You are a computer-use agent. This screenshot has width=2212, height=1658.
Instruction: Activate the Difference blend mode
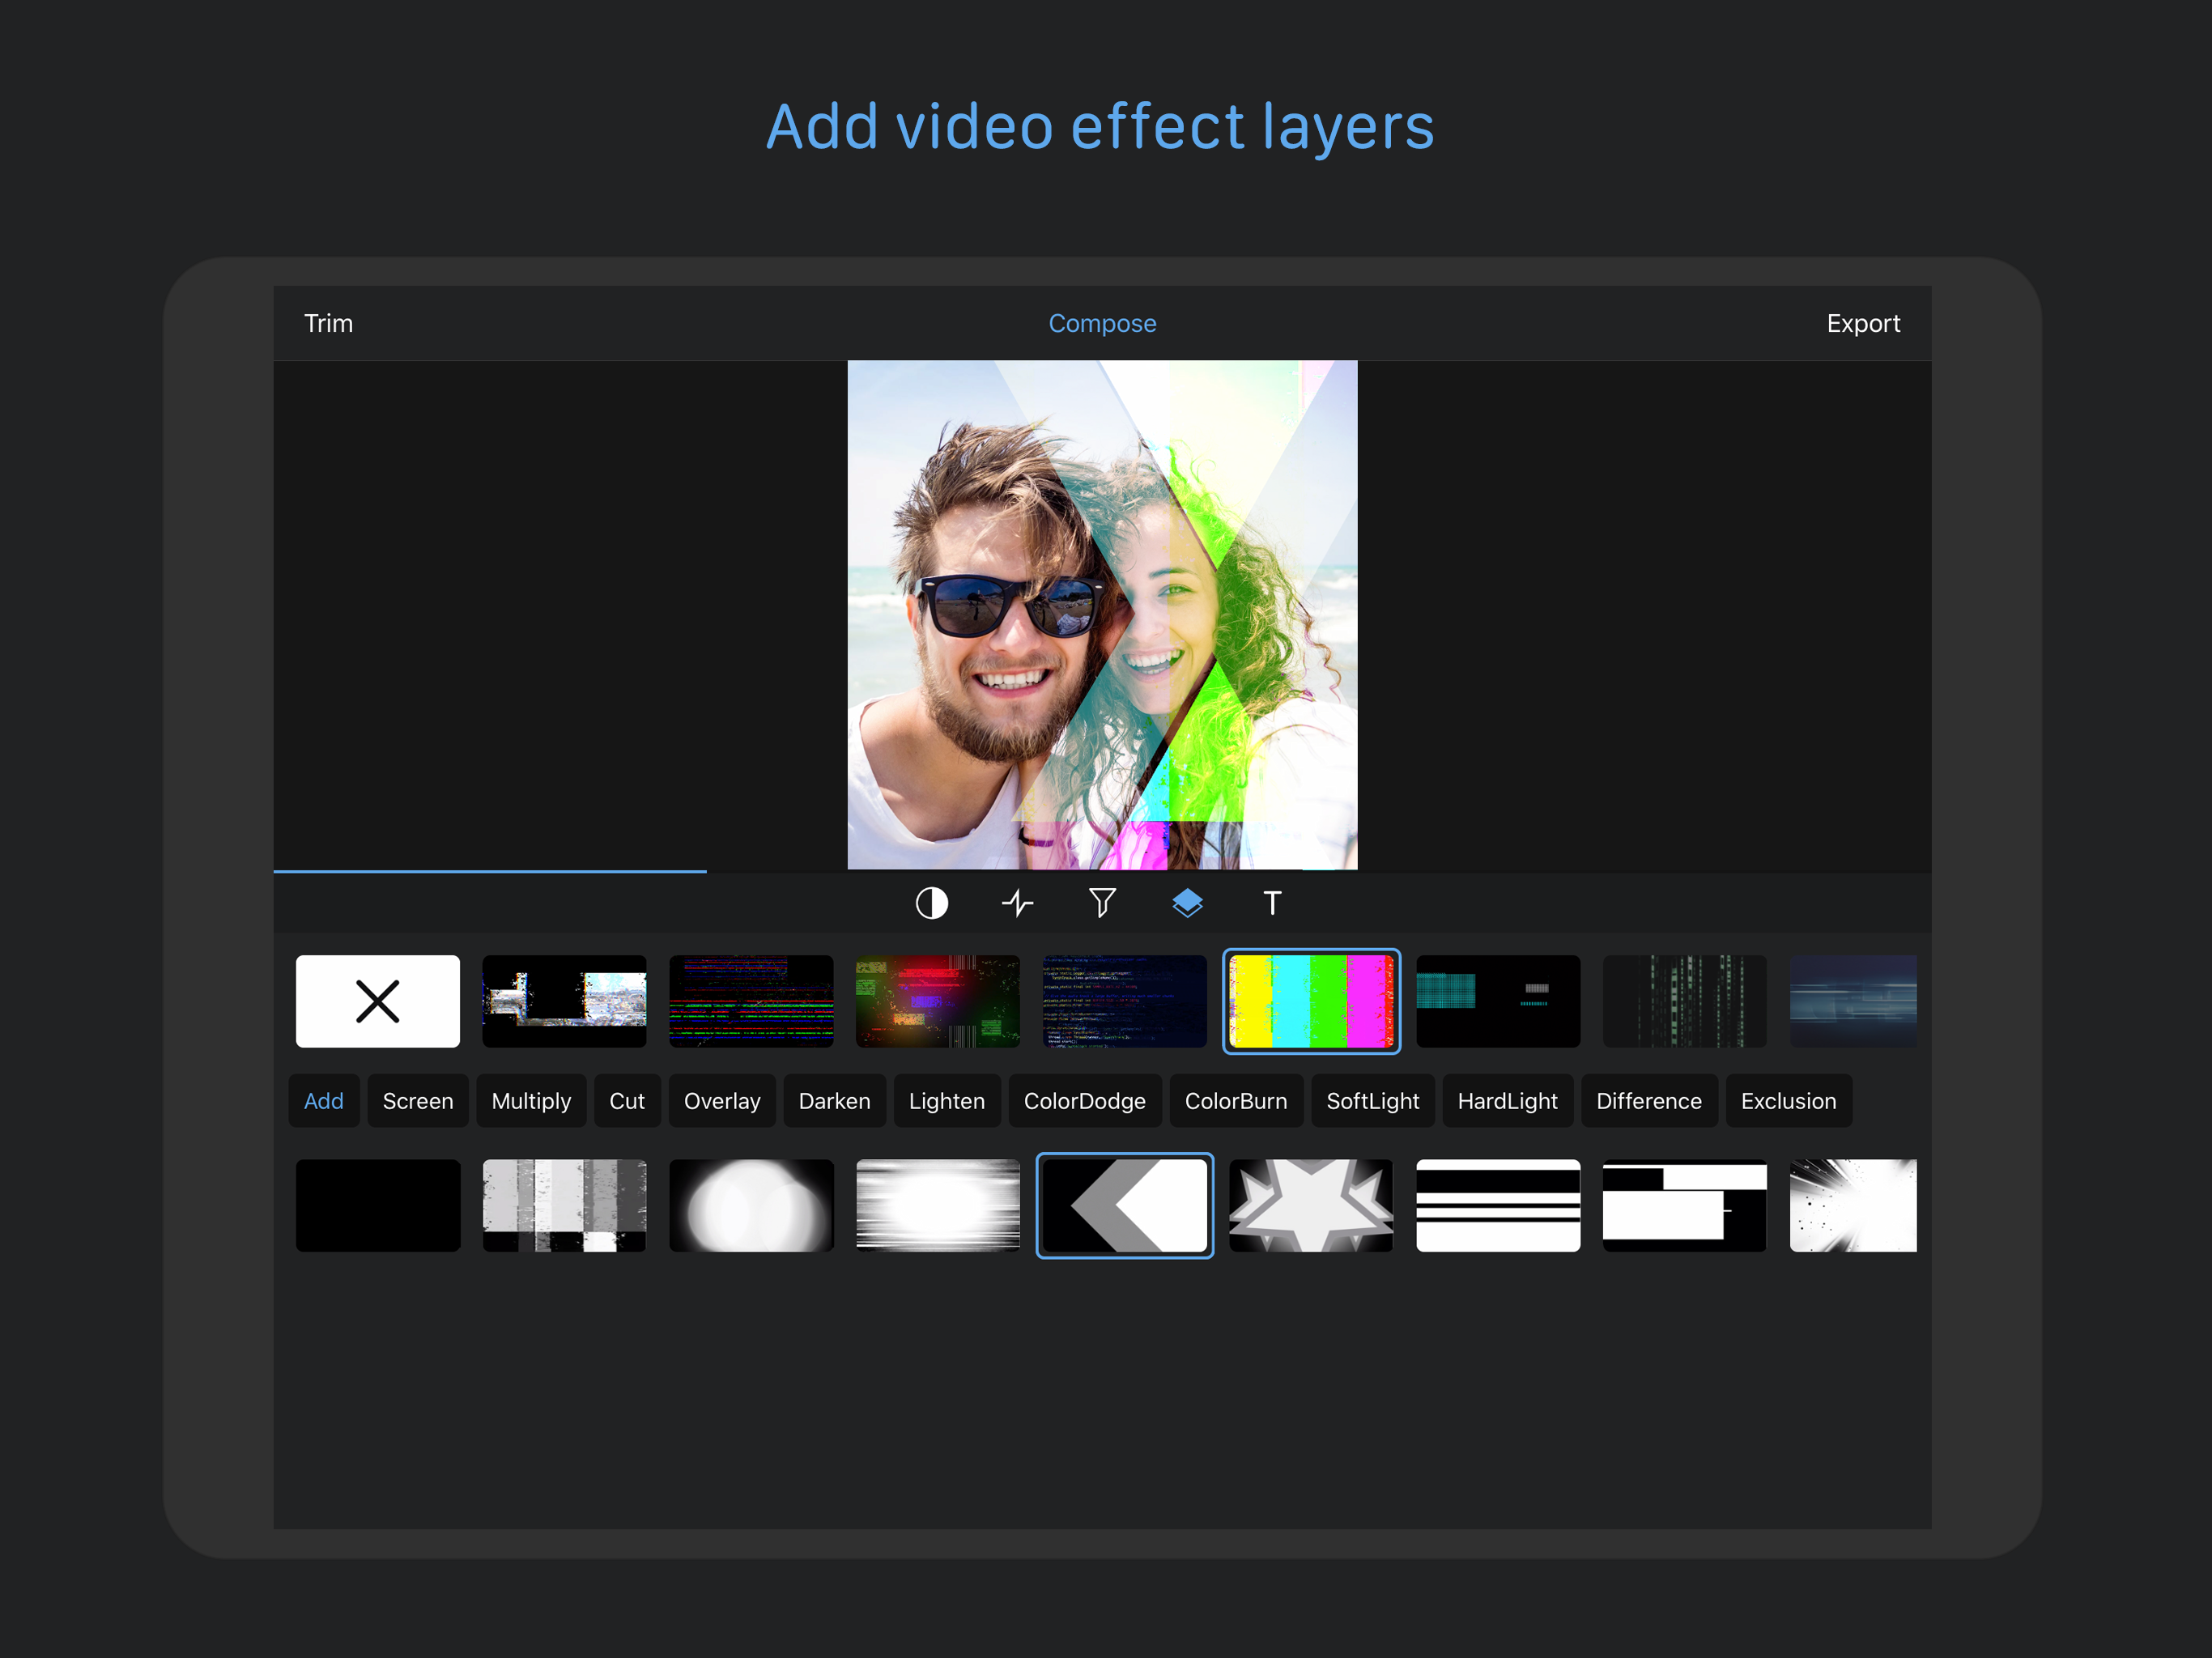tap(1649, 1100)
